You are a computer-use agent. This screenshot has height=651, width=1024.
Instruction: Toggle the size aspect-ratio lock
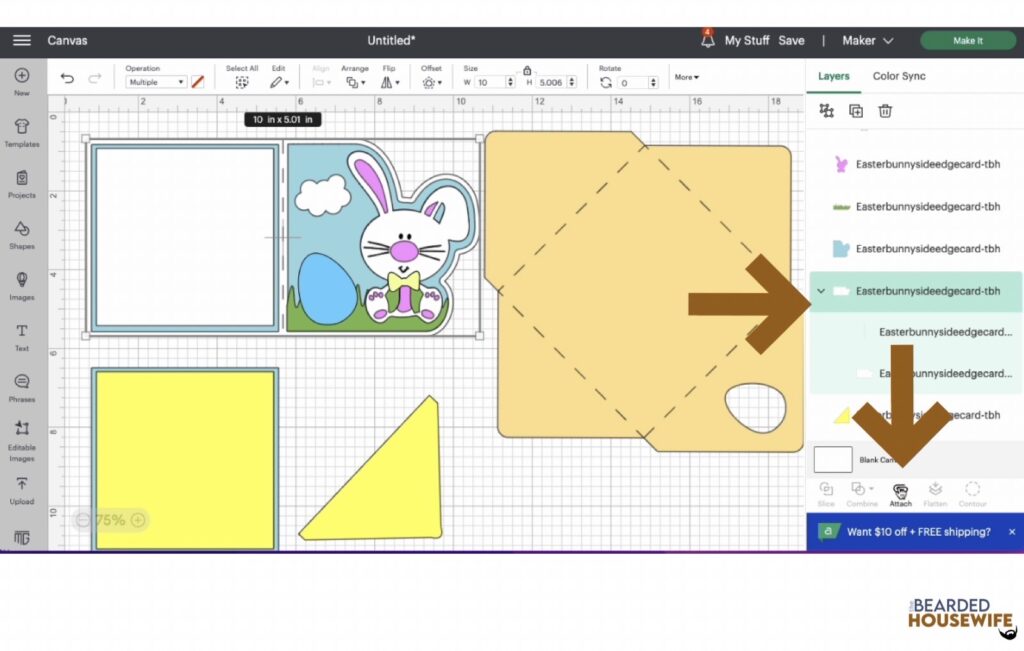(x=527, y=70)
